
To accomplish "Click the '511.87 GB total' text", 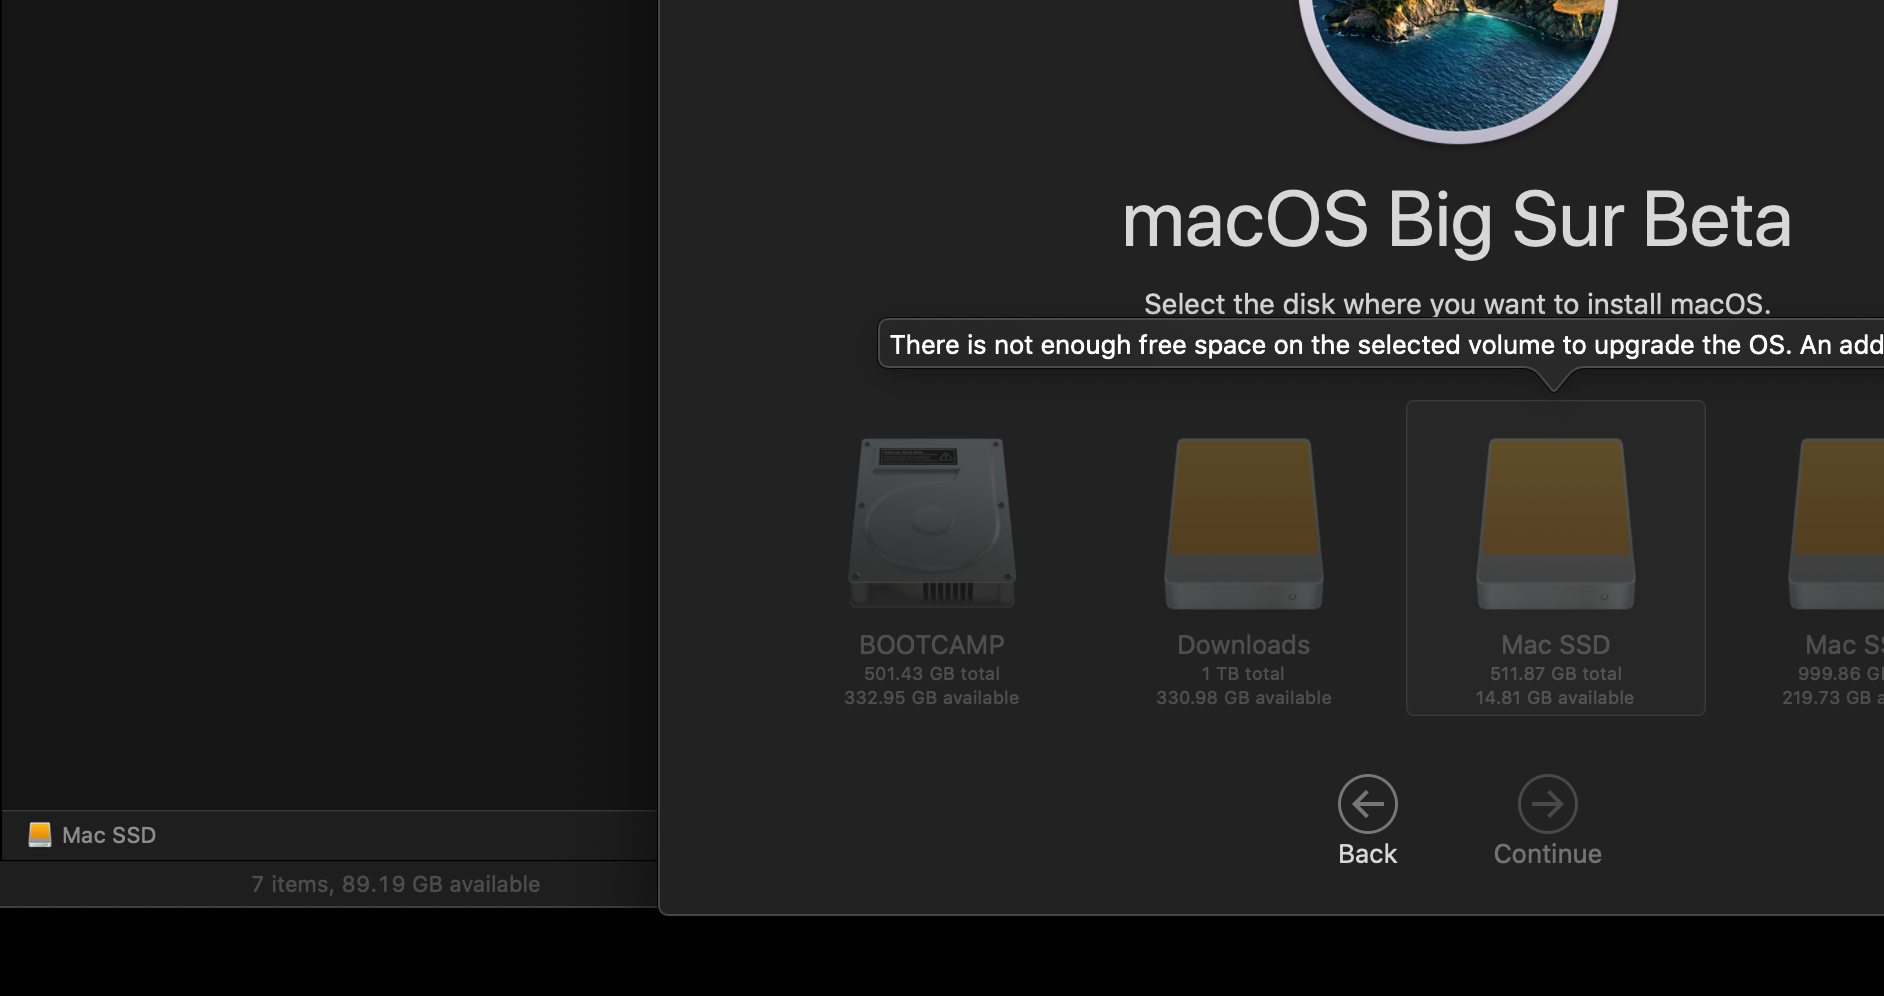I will [x=1556, y=674].
